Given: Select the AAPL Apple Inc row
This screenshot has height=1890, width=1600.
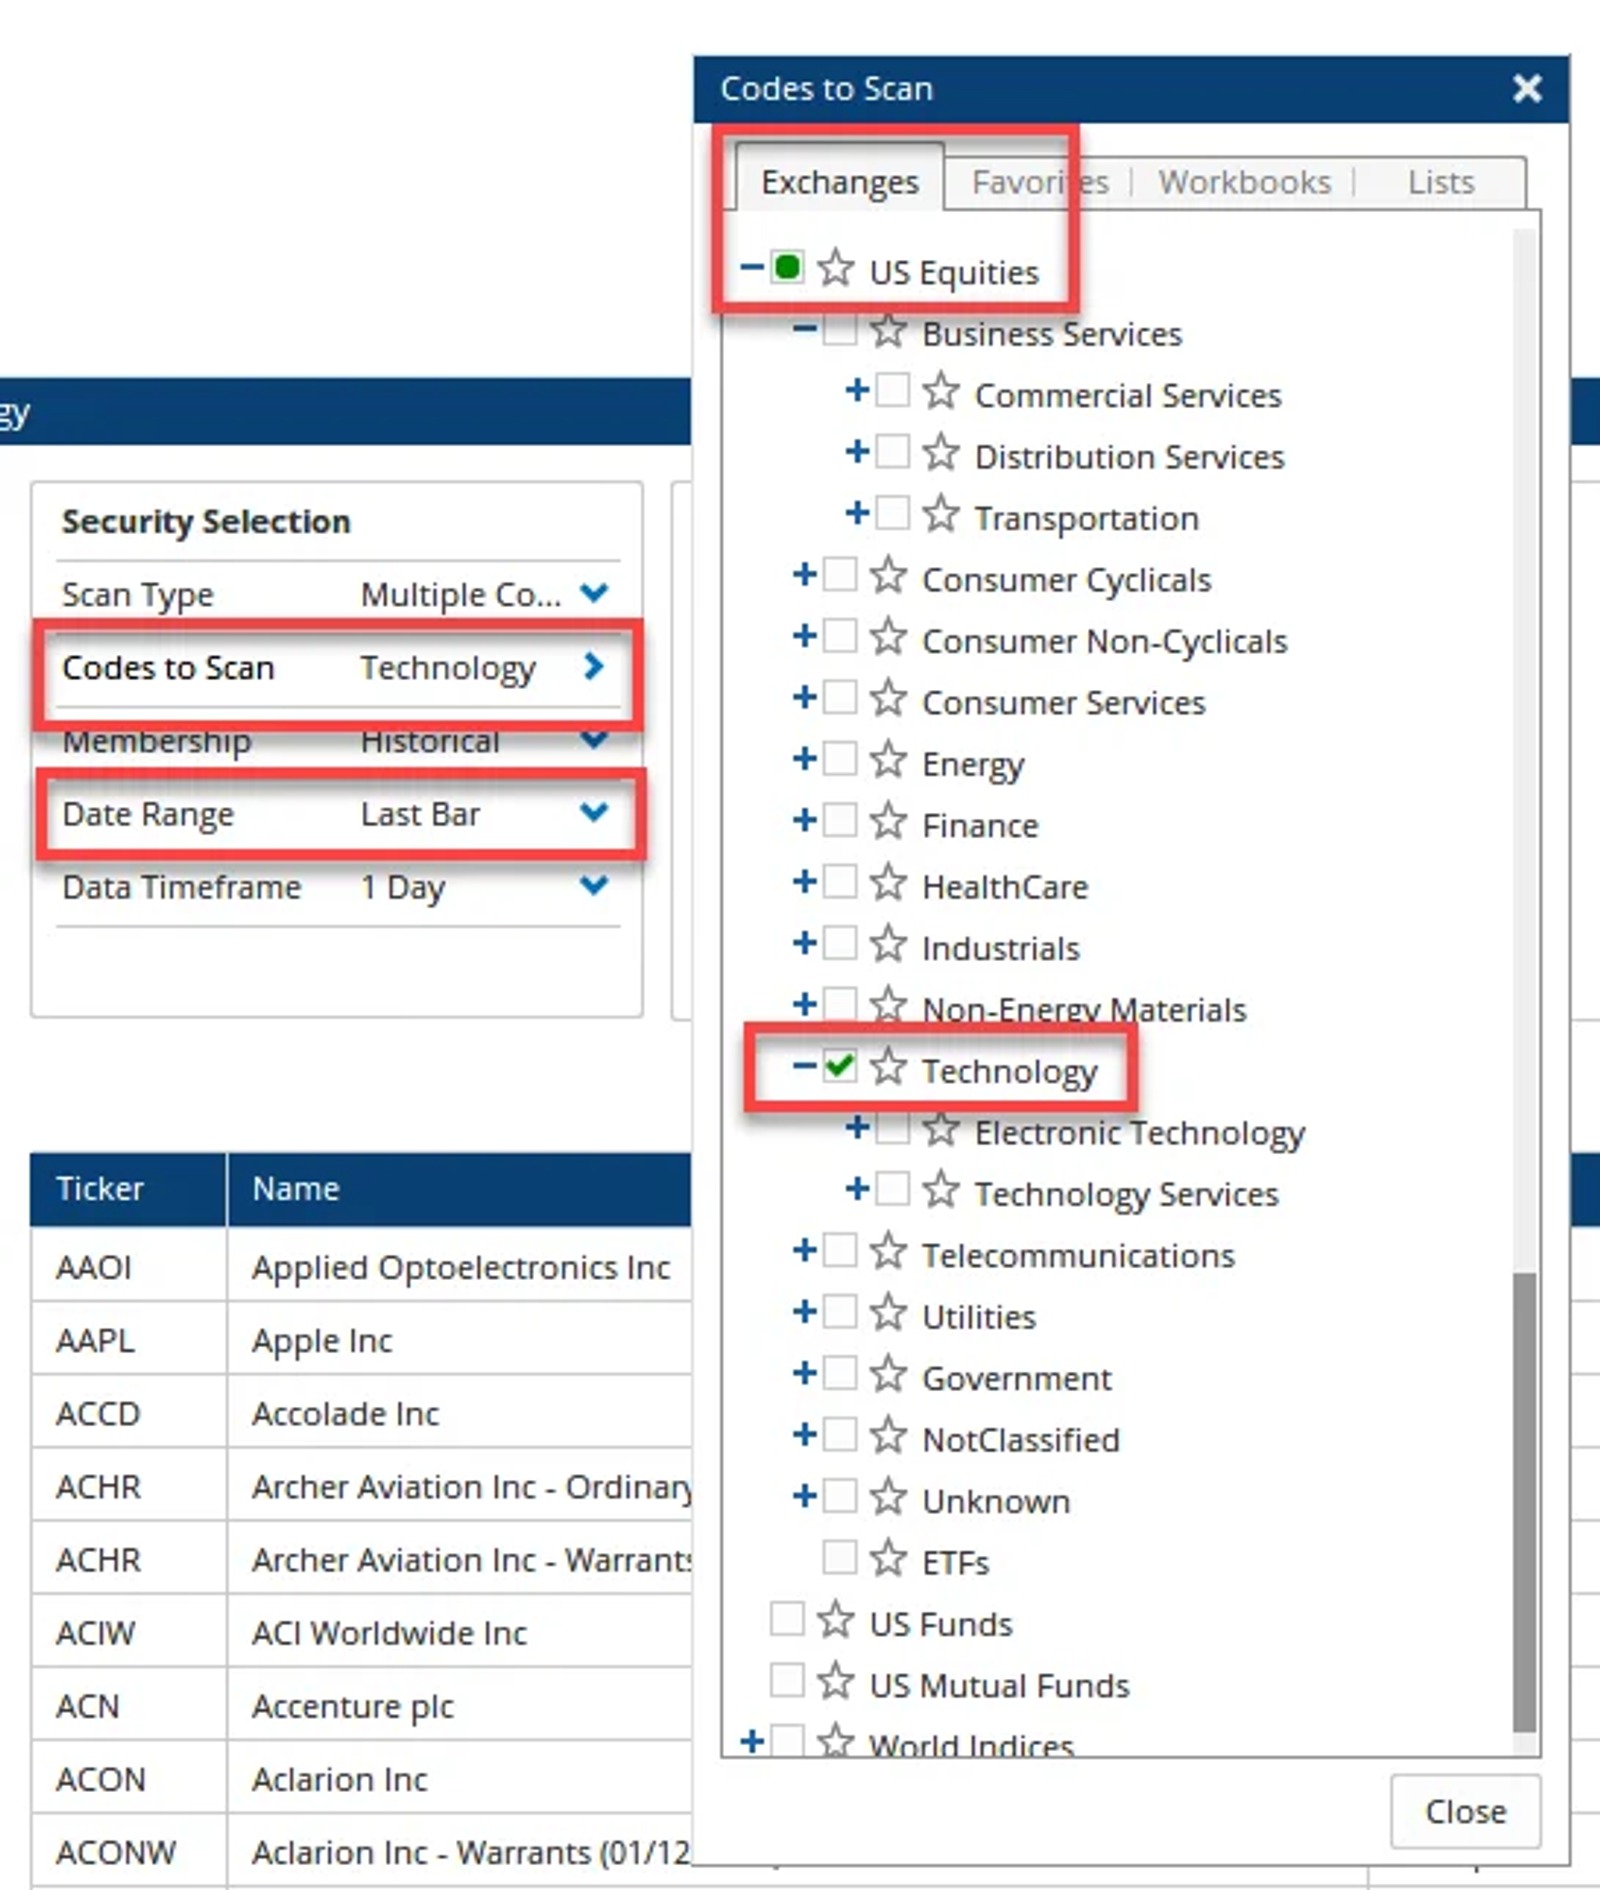Looking at the screenshot, I should (x=361, y=1340).
